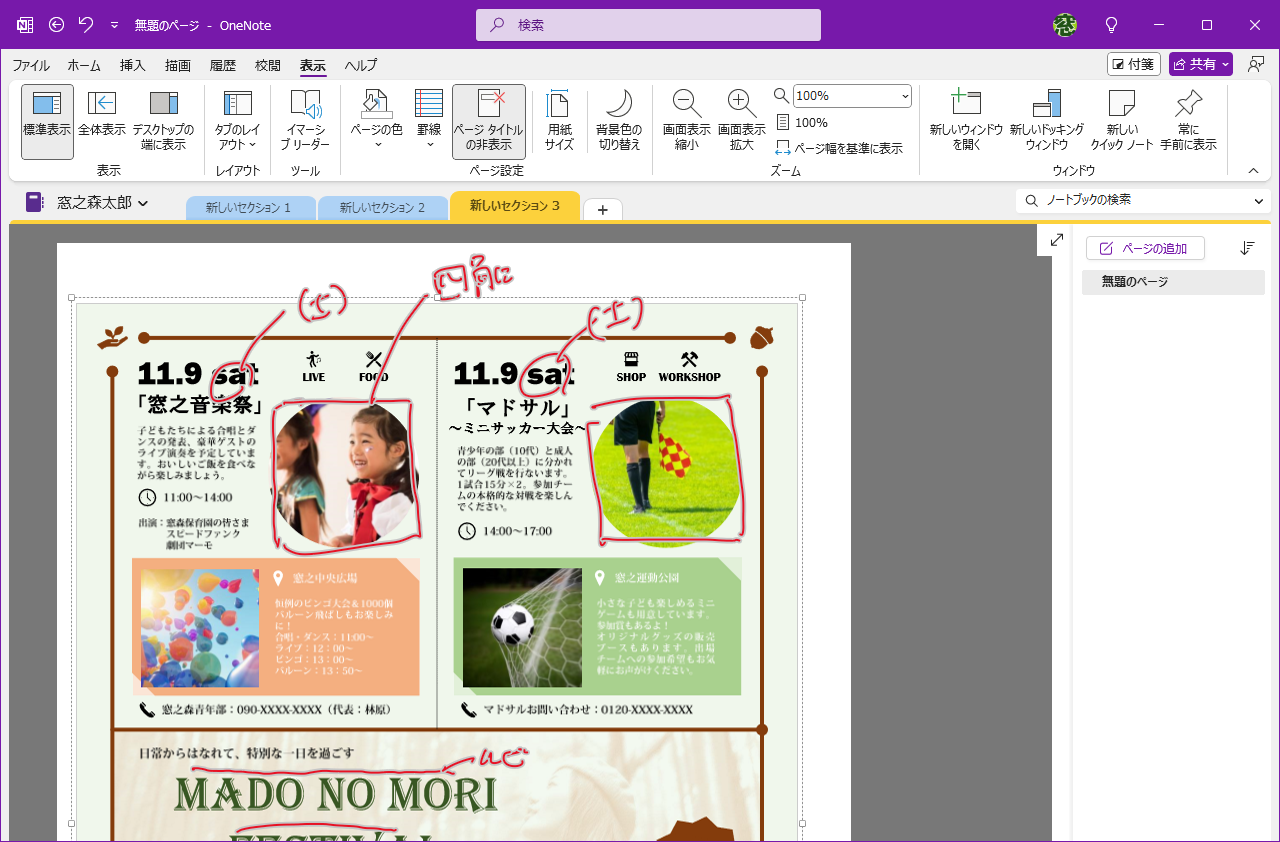
Task: Zoom out with 画面表示縮小
Action: [x=686, y=119]
